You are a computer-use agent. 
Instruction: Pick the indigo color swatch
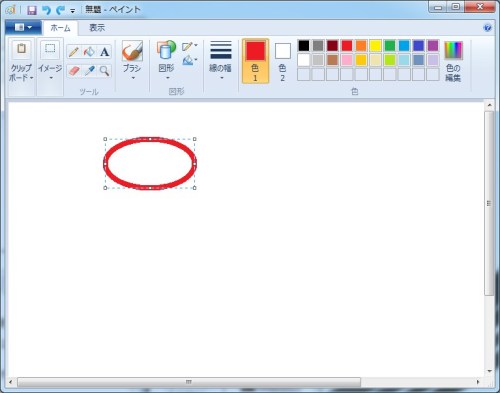click(x=418, y=46)
